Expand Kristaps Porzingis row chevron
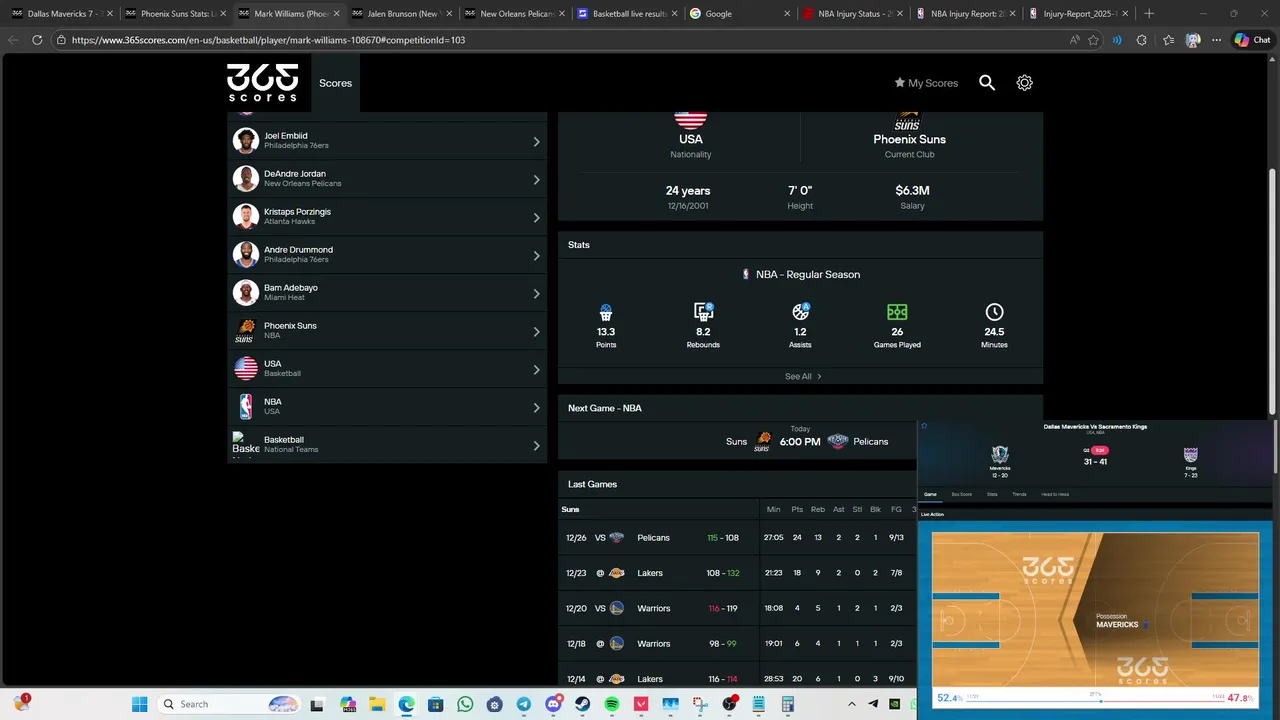Image resolution: width=1280 pixels, height=720 pixels. (536, 217)
